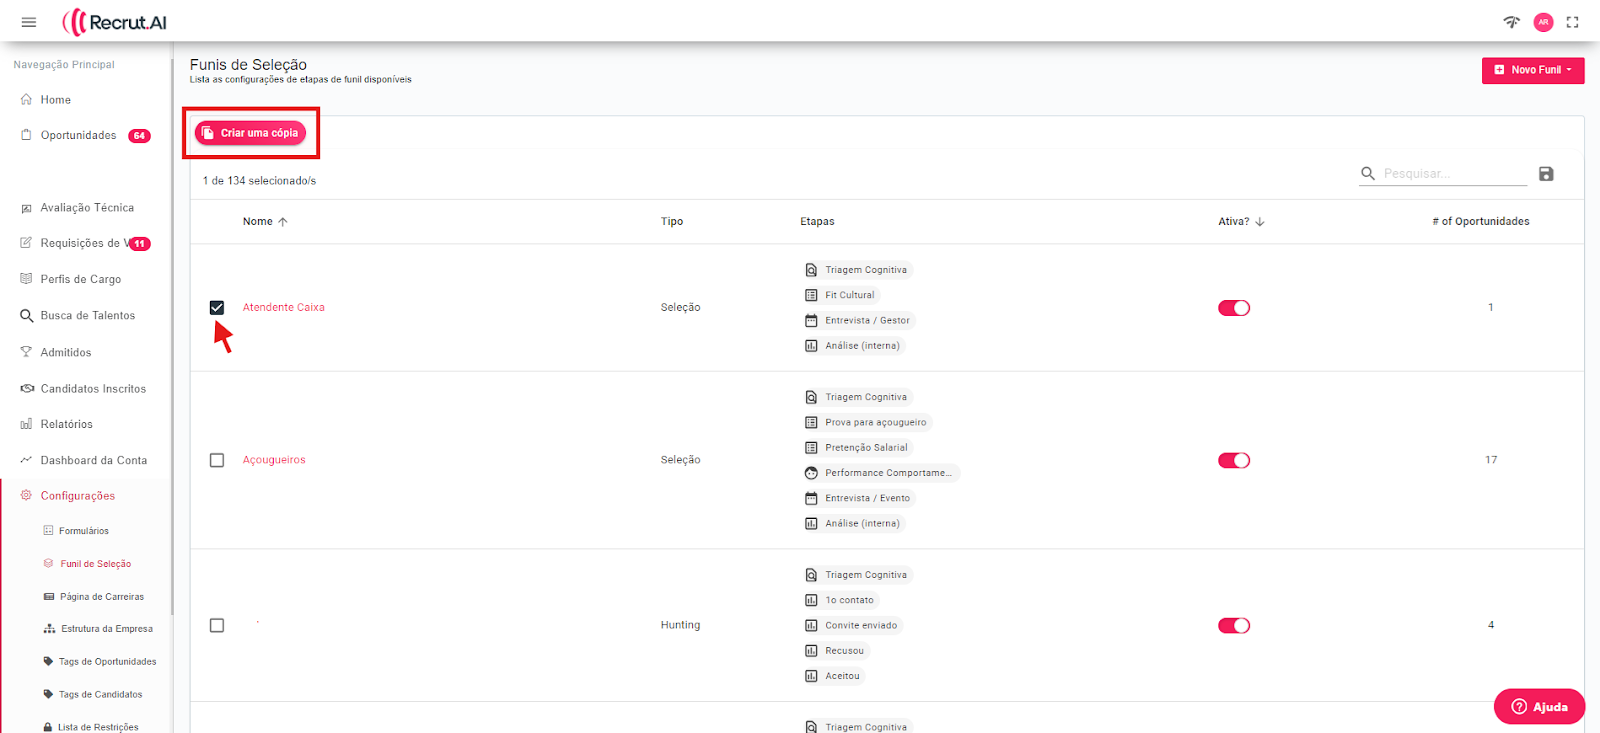This screenshot has height=733, width=1600.
Task: Click the wifi connection status icon
Action: (x=1511, y=22)
